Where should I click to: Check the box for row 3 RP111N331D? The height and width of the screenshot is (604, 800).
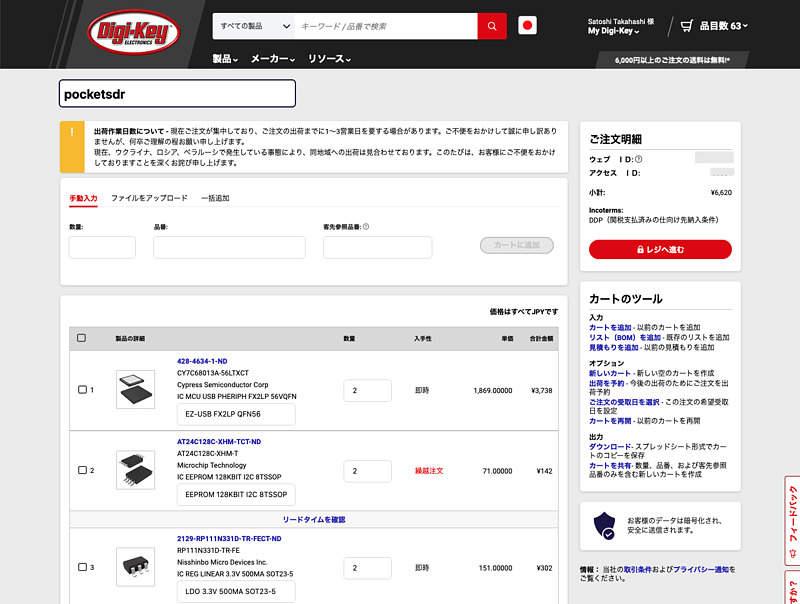click(x=82, y=567)
